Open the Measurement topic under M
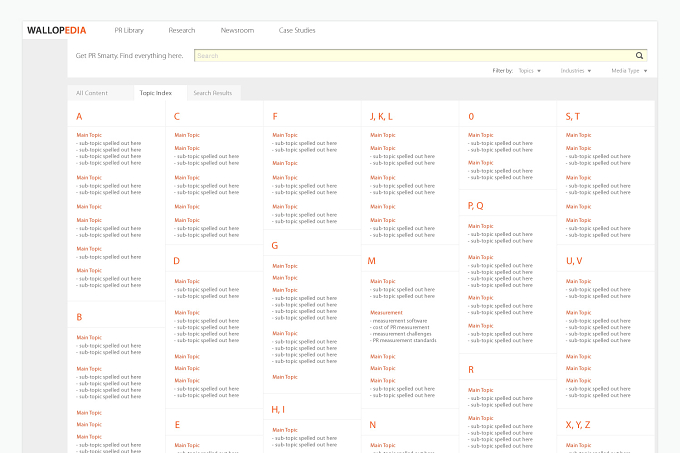 (x=386, y=313)
